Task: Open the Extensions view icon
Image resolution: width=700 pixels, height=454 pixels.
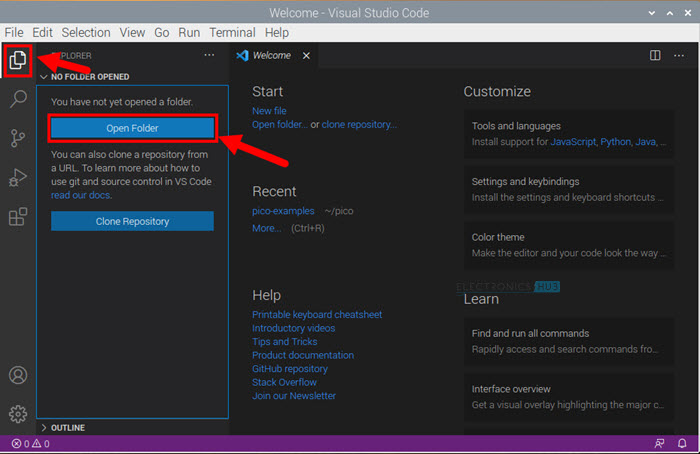Action: click(x=18, y=217)
